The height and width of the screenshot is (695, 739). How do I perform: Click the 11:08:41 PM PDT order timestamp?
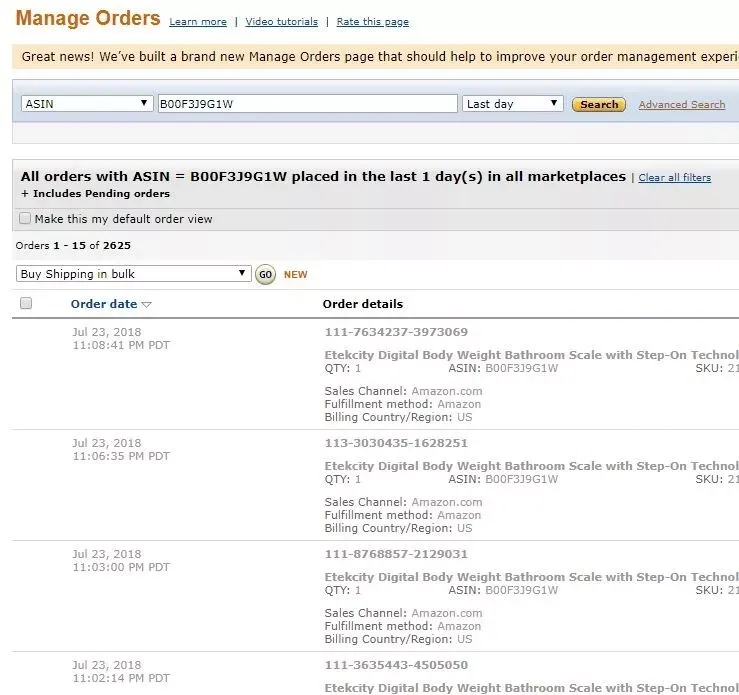coord(121,345)
